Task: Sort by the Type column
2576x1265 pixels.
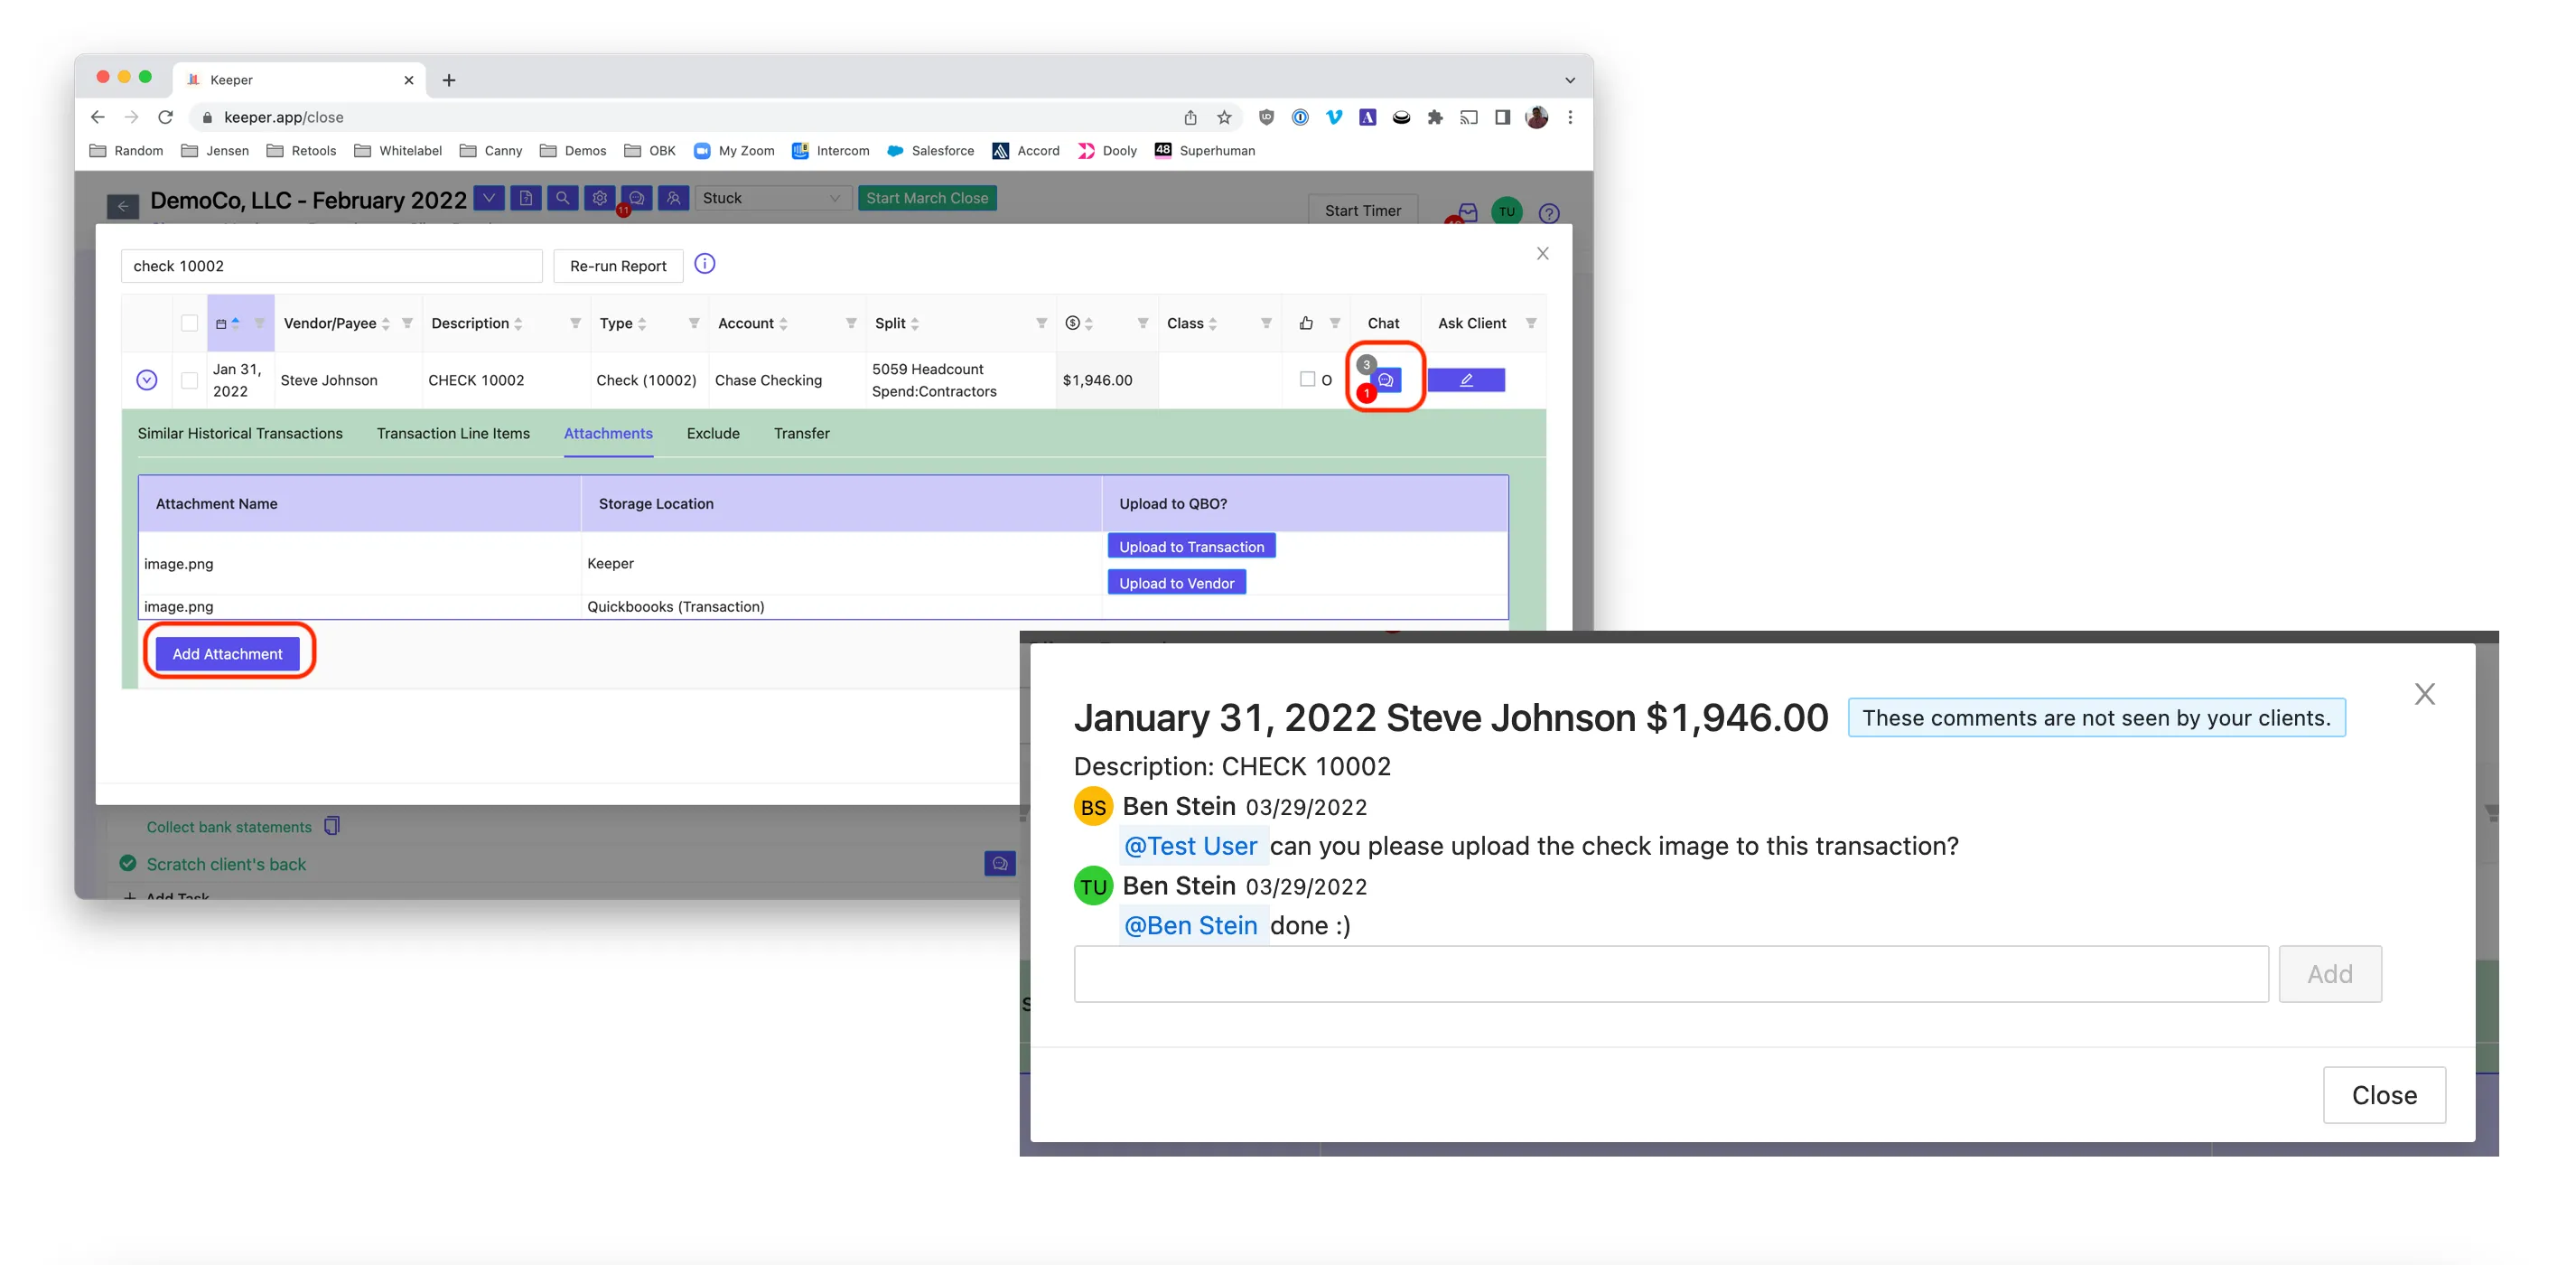Action: click(642, 324)
